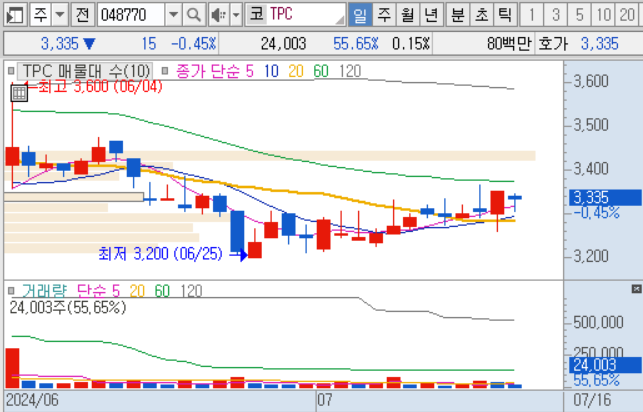Click the 80백만 trading value text
This screenshot has height=412, width=643.
point(509,43)
